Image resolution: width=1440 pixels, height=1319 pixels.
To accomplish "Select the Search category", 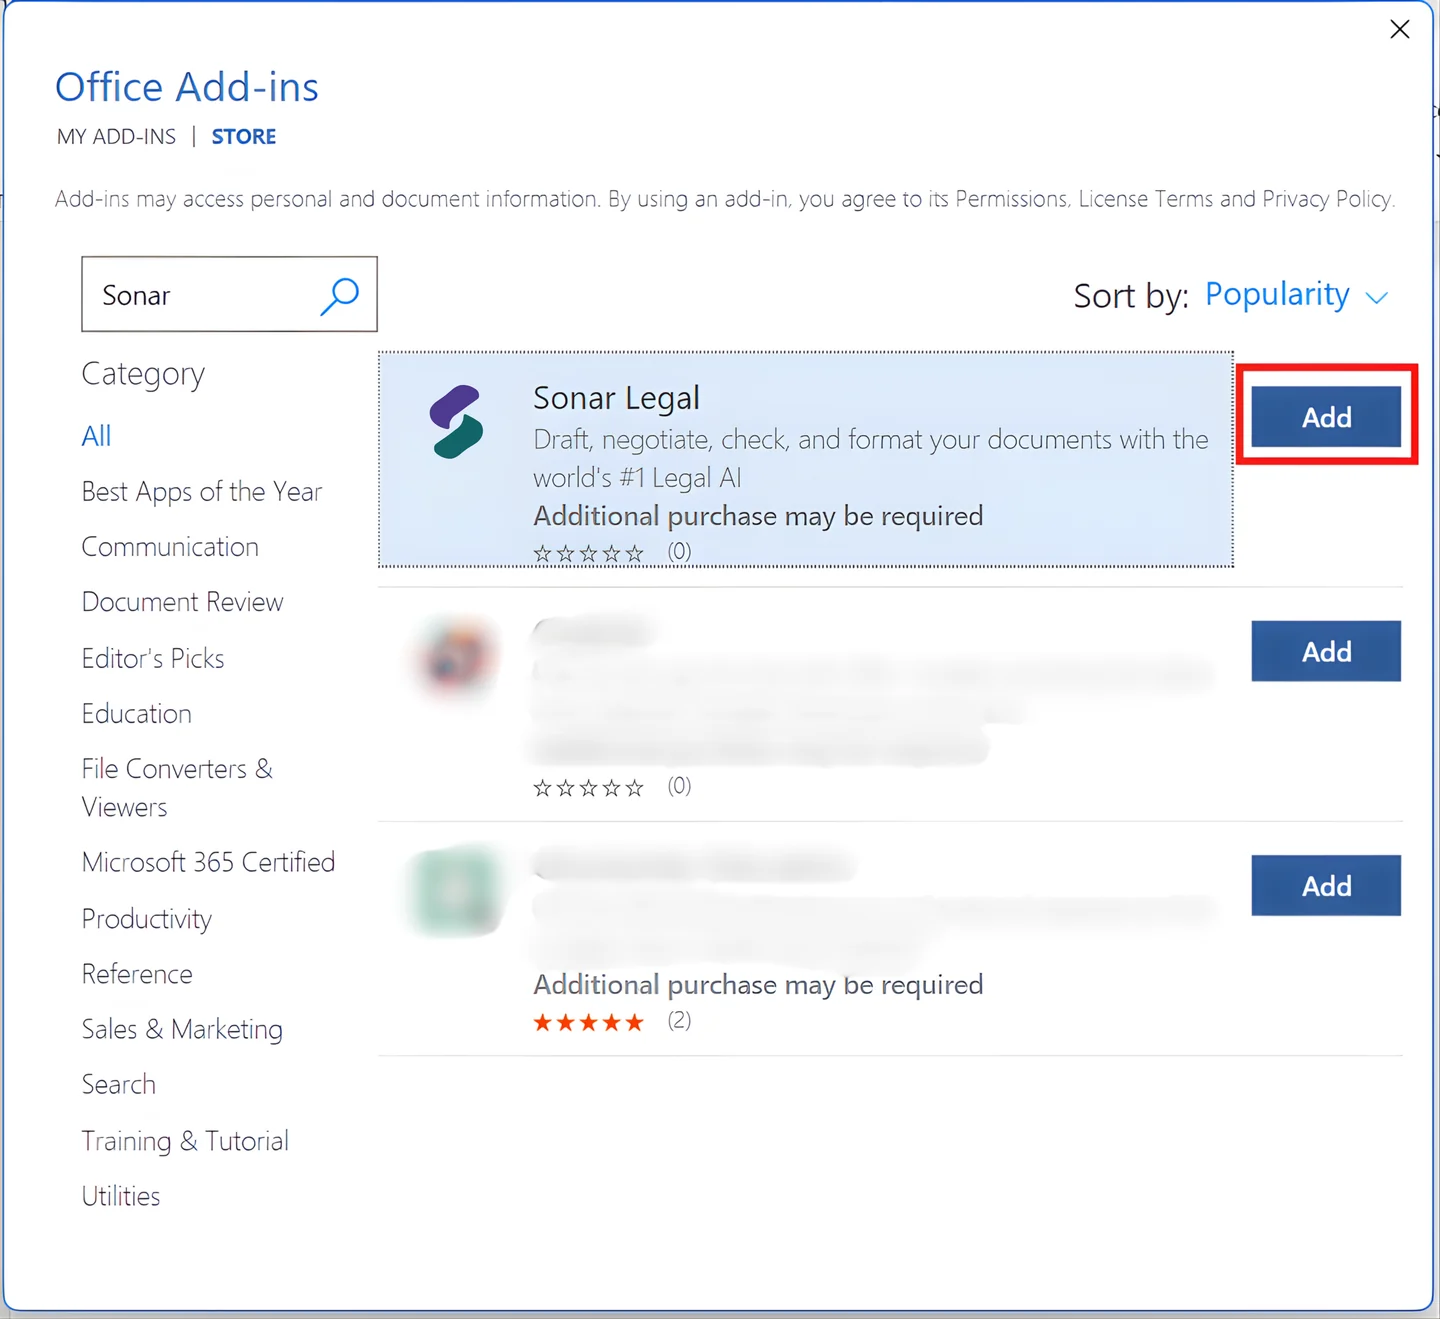I will [118, 1084].
